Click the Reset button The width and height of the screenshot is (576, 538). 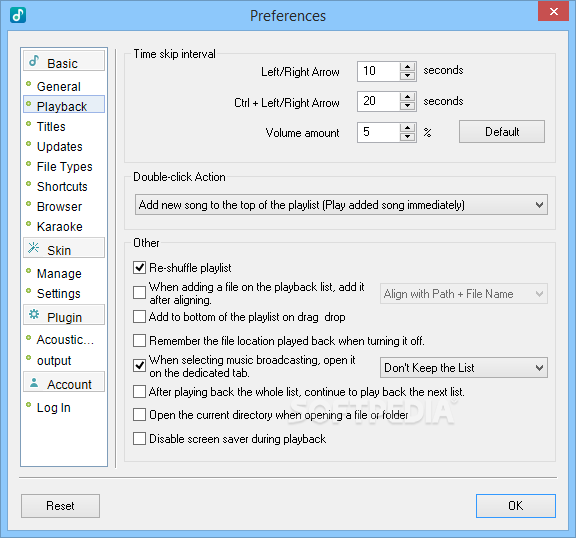[x=60, y=506]
